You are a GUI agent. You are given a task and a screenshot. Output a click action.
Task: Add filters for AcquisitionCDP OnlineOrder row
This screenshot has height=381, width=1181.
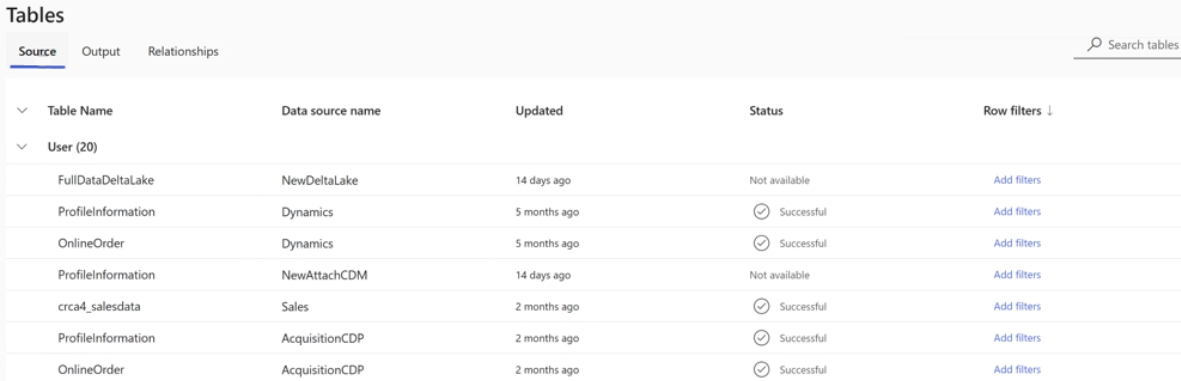(1017, 370)
